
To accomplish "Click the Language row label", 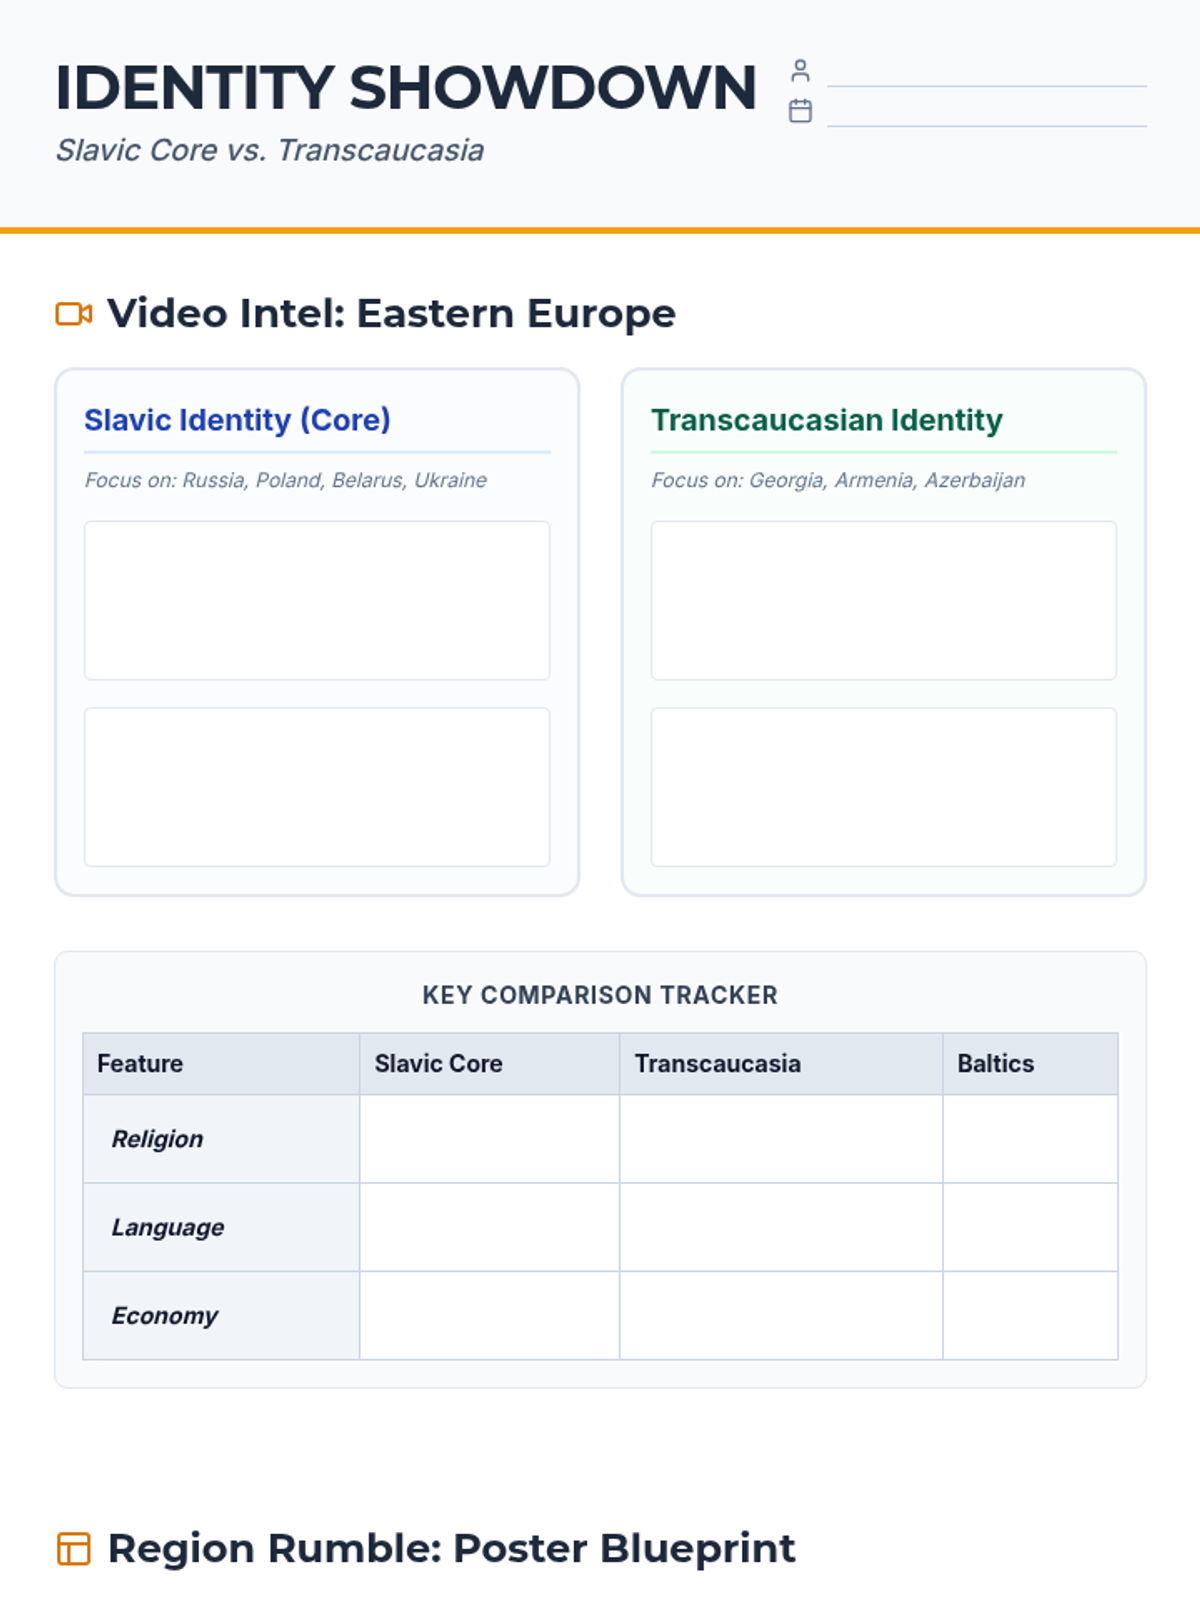I will click(x=168, y=1227).
